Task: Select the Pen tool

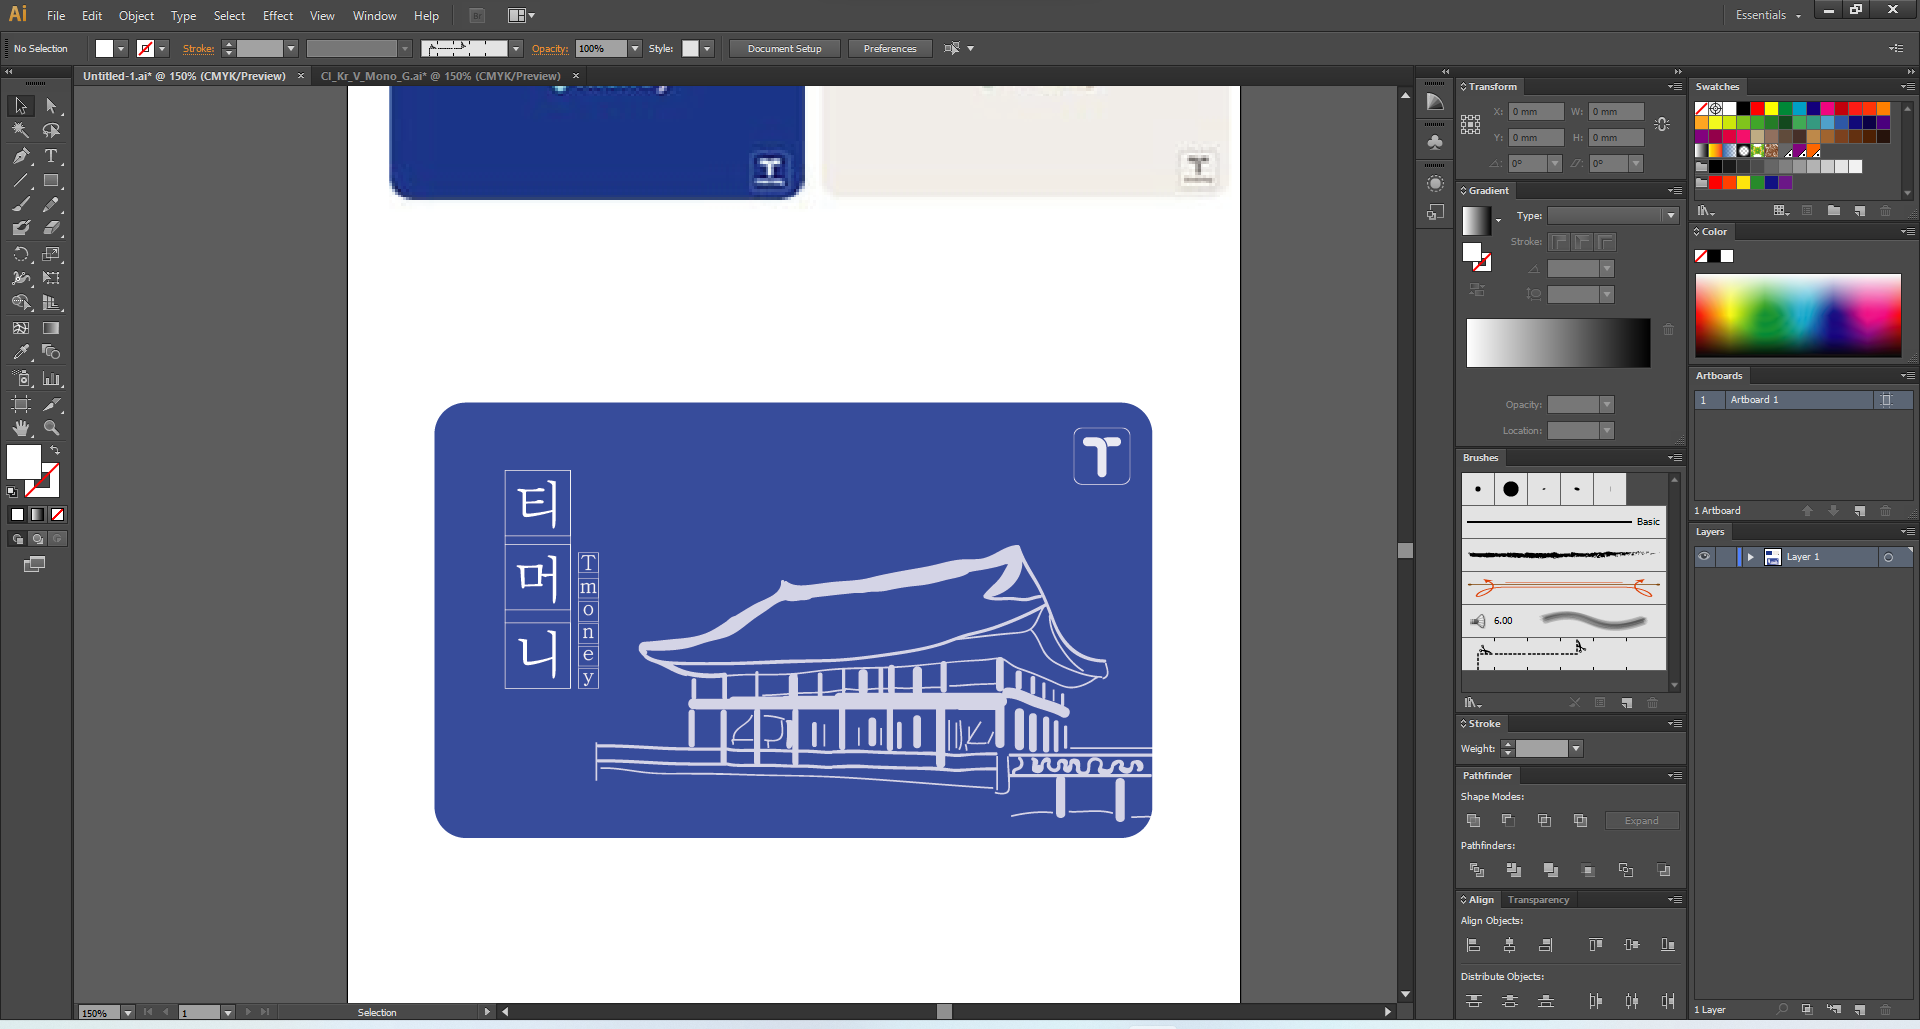Action: point(20,156)
